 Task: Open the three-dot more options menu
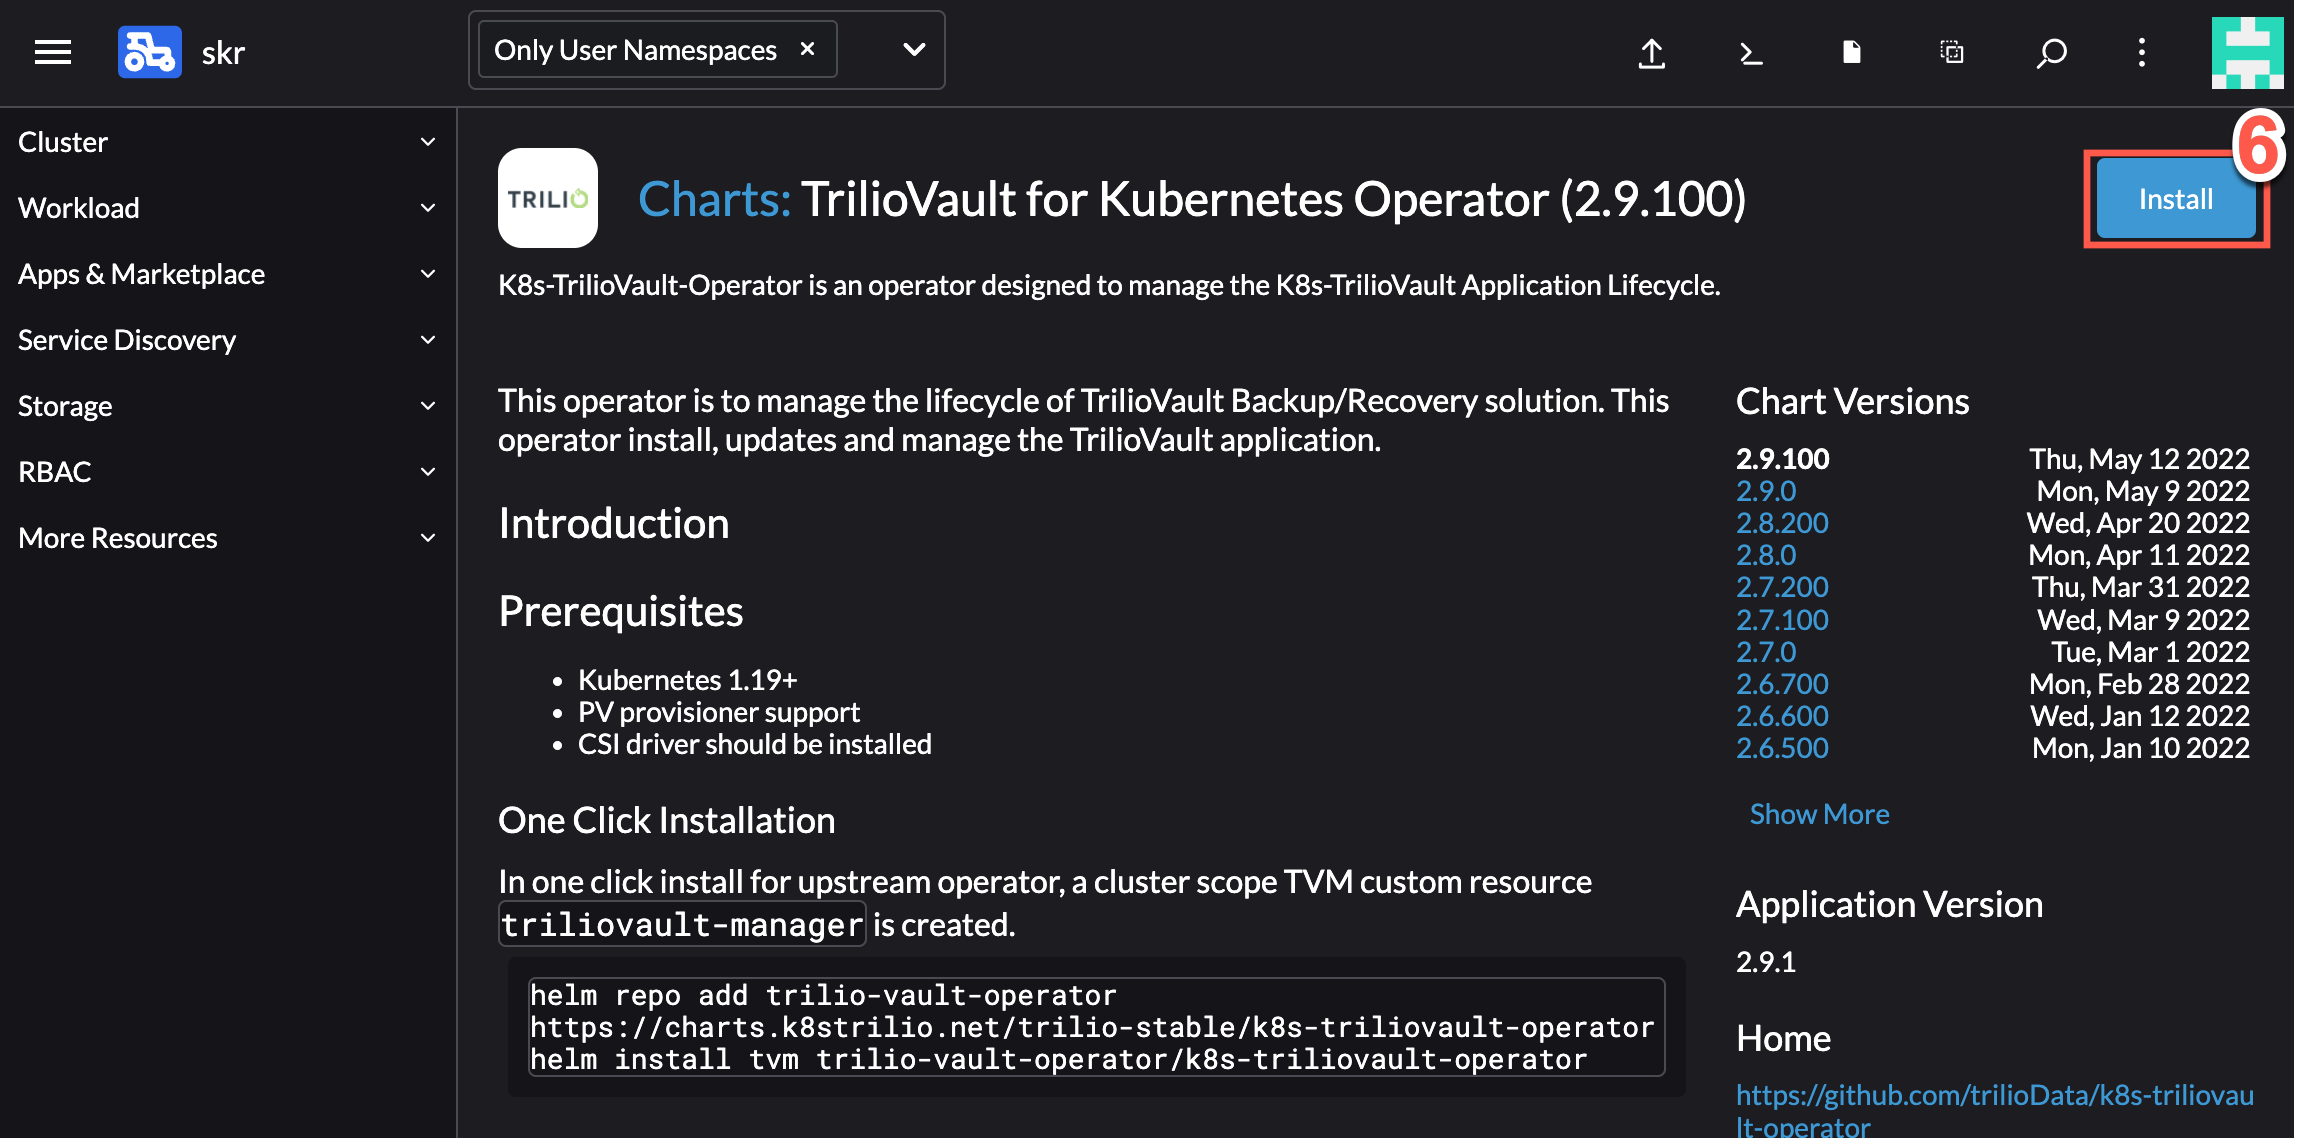click(2141, 52)
